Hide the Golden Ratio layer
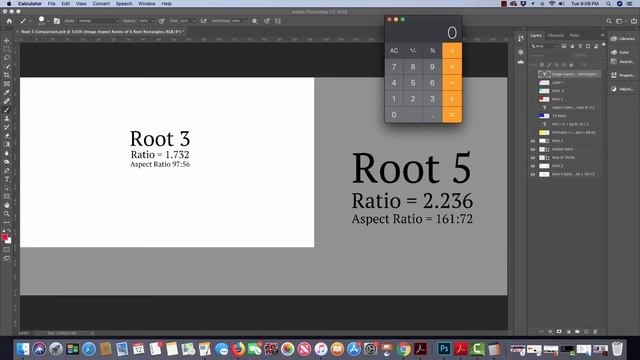 533,149
